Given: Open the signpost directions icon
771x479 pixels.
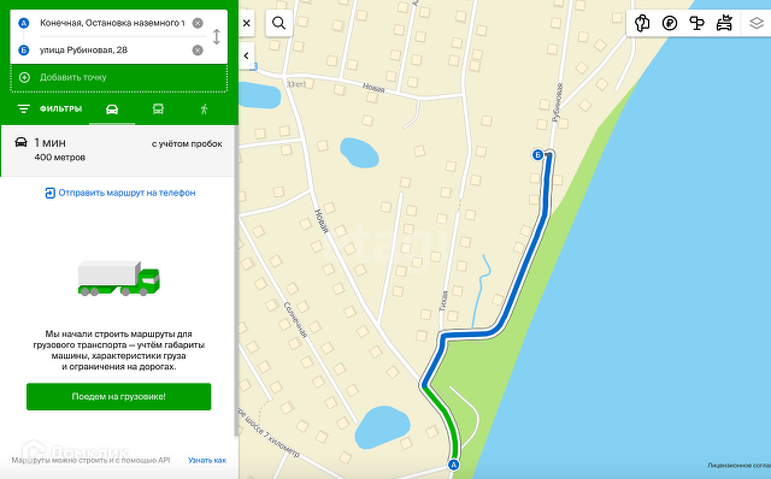Looking at the screenshot, I should [x=697, y=23].
